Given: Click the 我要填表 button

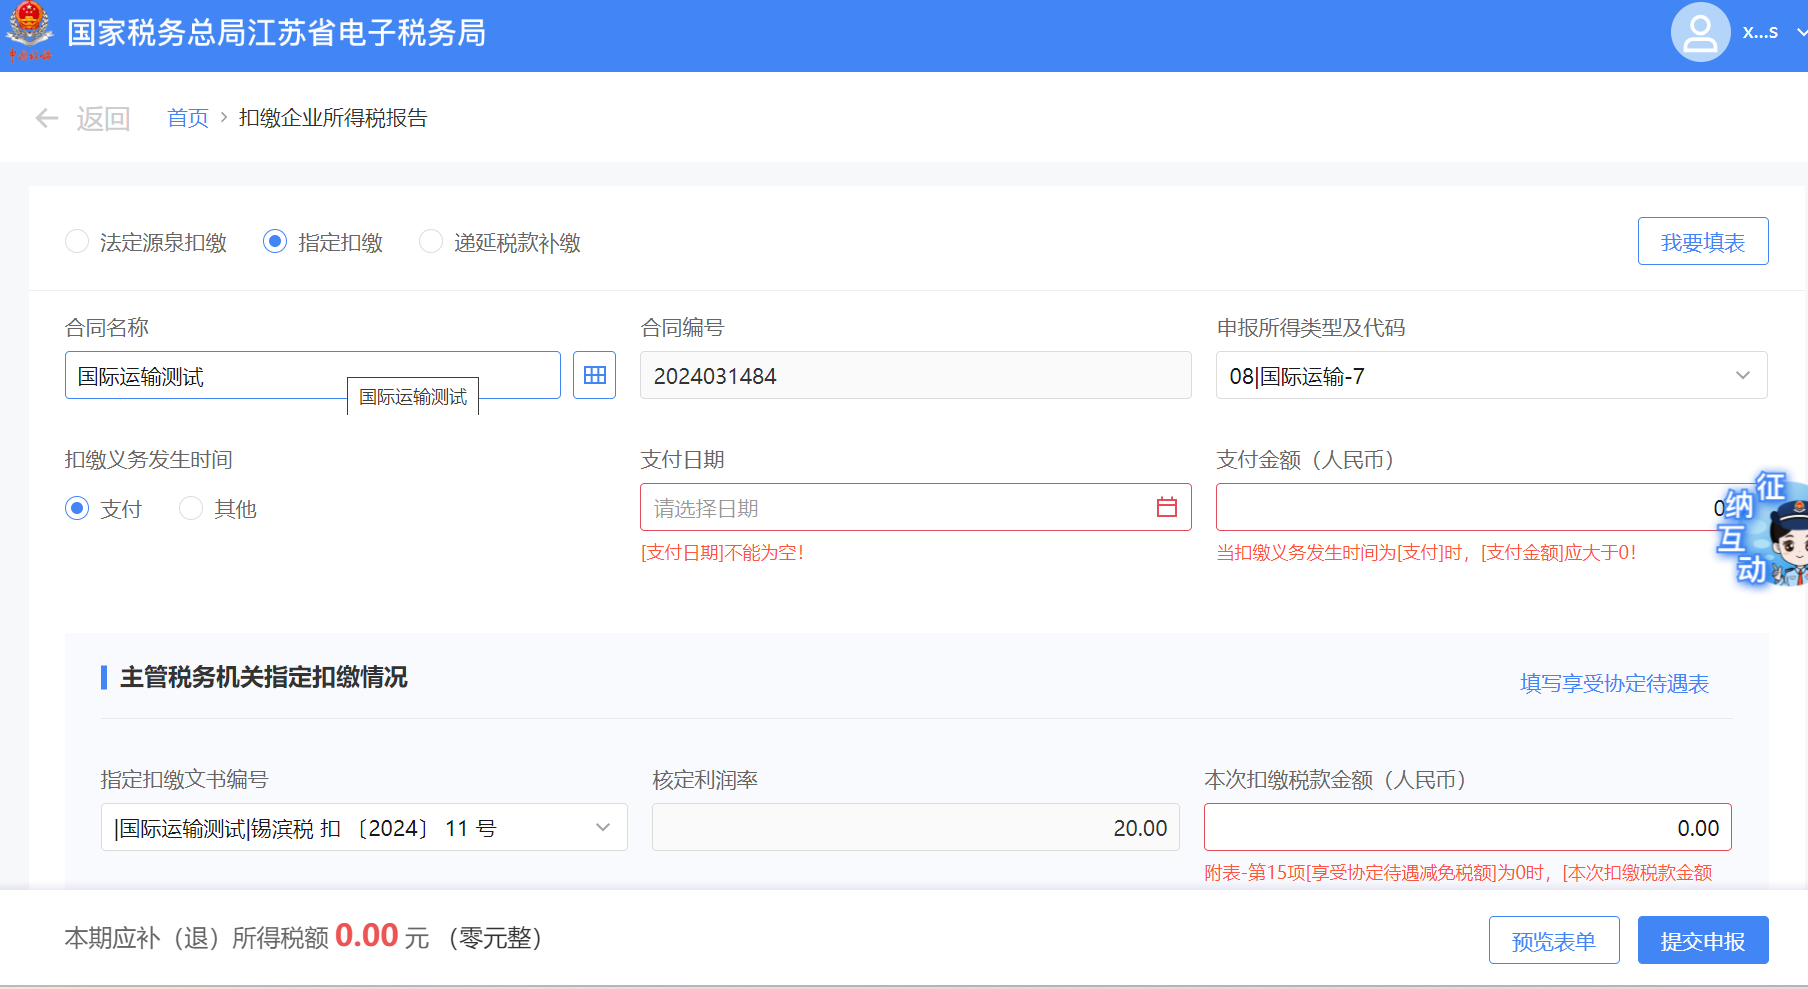Looking at the screenshot, I should (1702, 242).
